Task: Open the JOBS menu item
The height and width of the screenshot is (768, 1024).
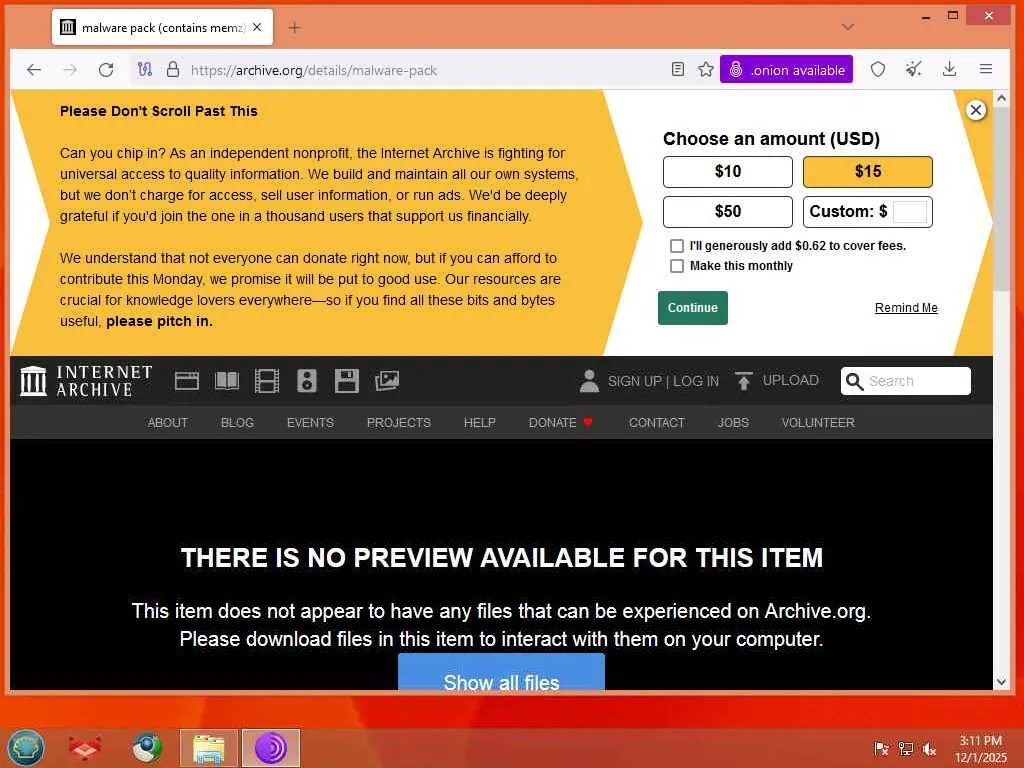Action: 733,423
